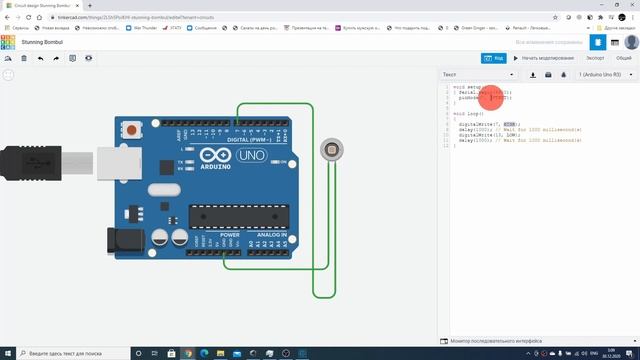The image size is (640, 360).
Task: Expand the hidden bookmarks overflow arrow
Action: (x=588, y=28)
